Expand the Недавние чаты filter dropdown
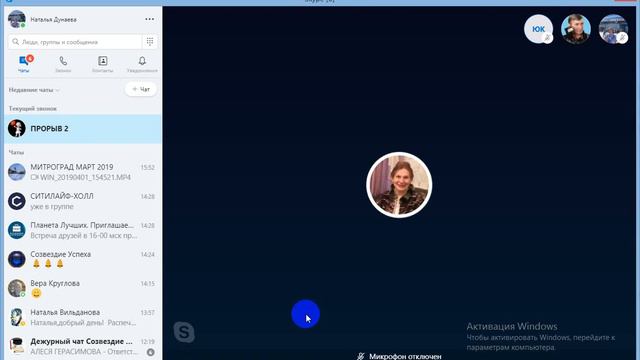Viewport: 640px width, 360px height. [34, 90]
